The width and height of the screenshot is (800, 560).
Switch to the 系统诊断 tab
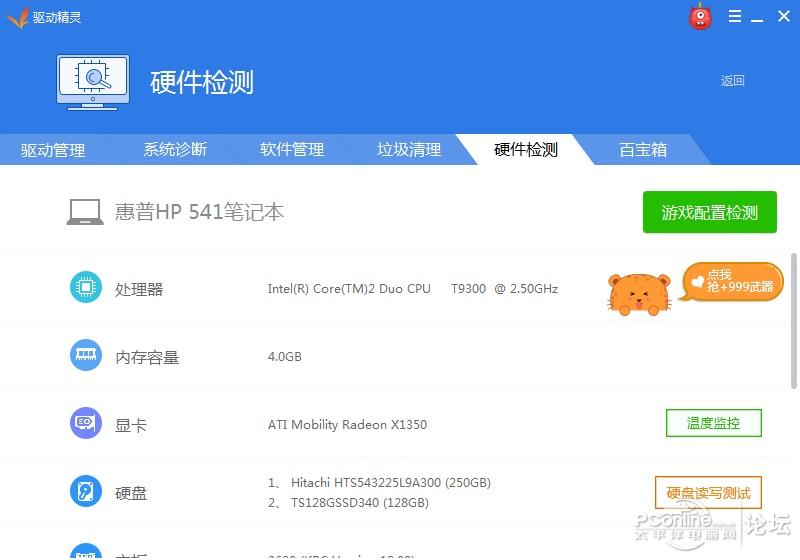click(175, 149)
